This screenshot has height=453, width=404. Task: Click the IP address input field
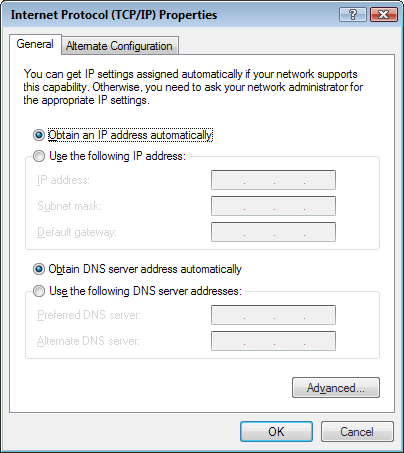coord(273,180)
